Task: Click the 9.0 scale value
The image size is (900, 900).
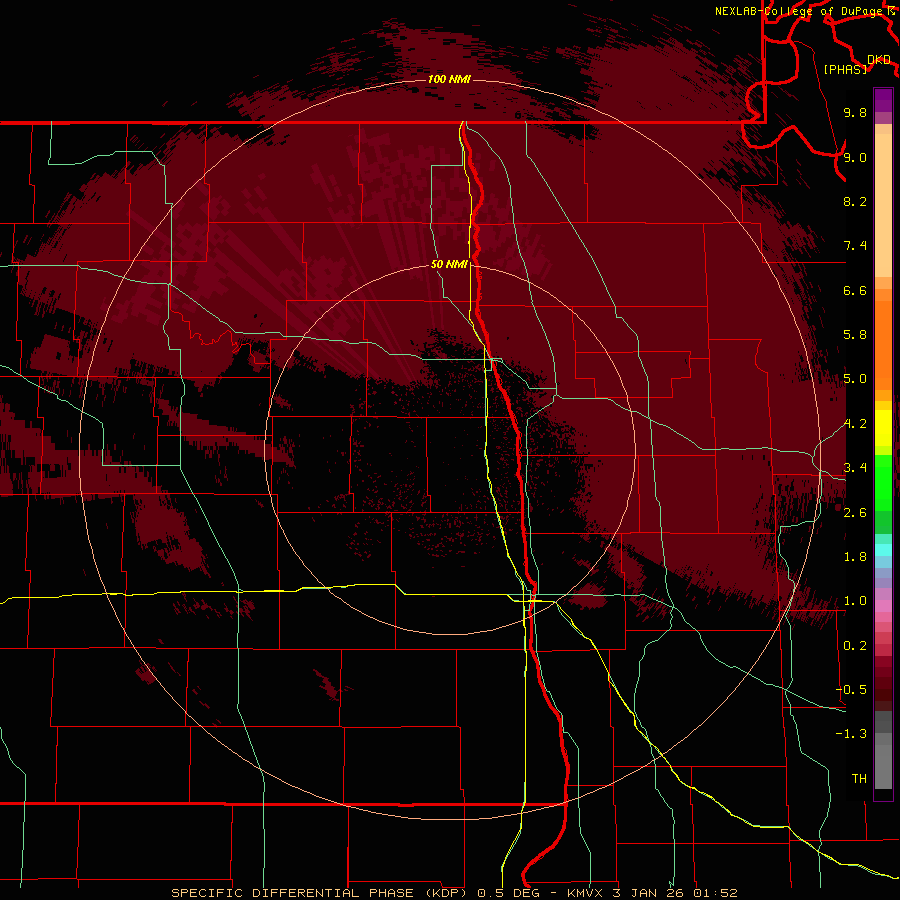Action: click(x=855, y=157)
